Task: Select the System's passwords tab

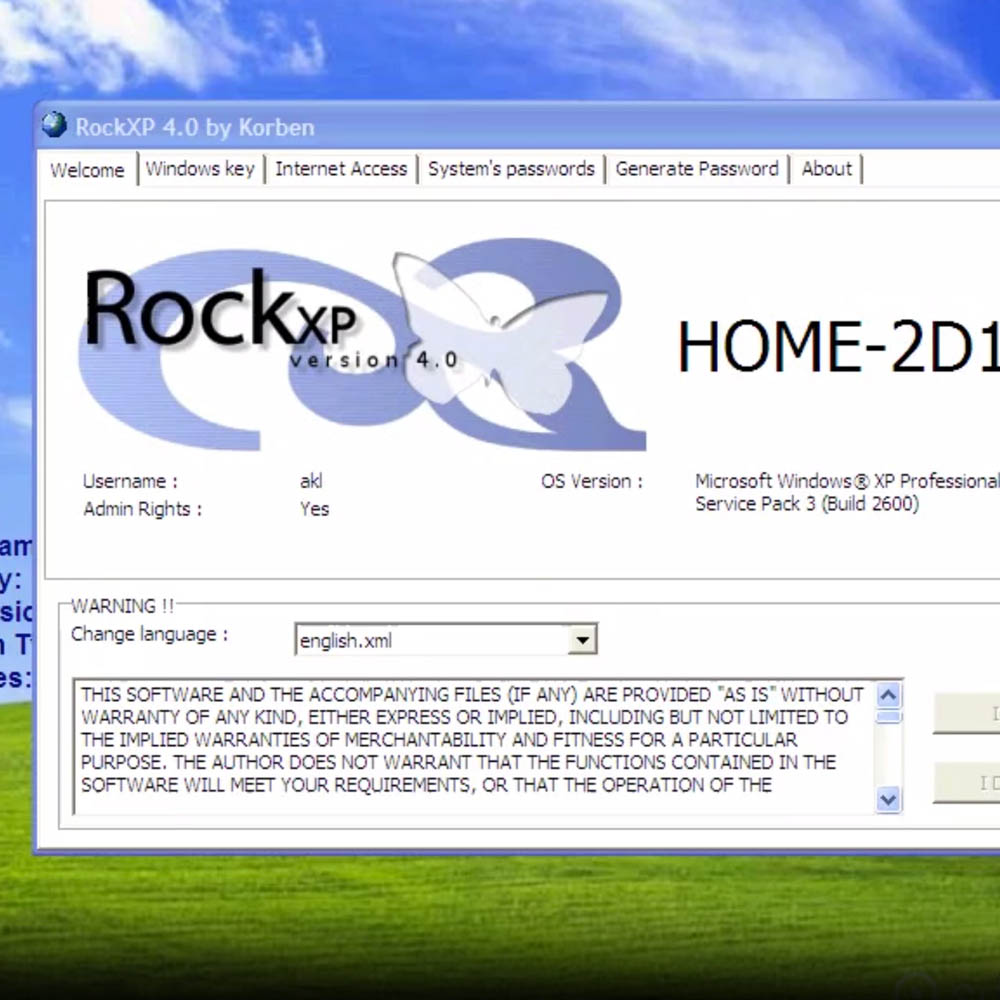Action: (511, 169)
